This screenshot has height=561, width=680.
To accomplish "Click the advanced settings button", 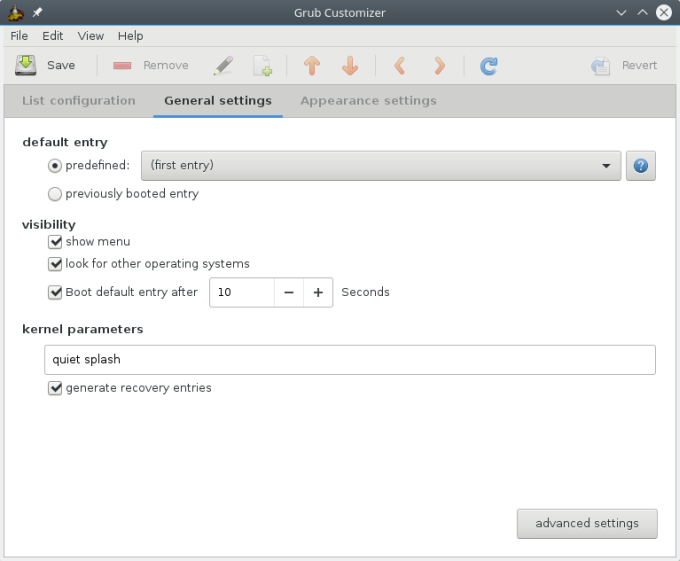I will point(586,523).
